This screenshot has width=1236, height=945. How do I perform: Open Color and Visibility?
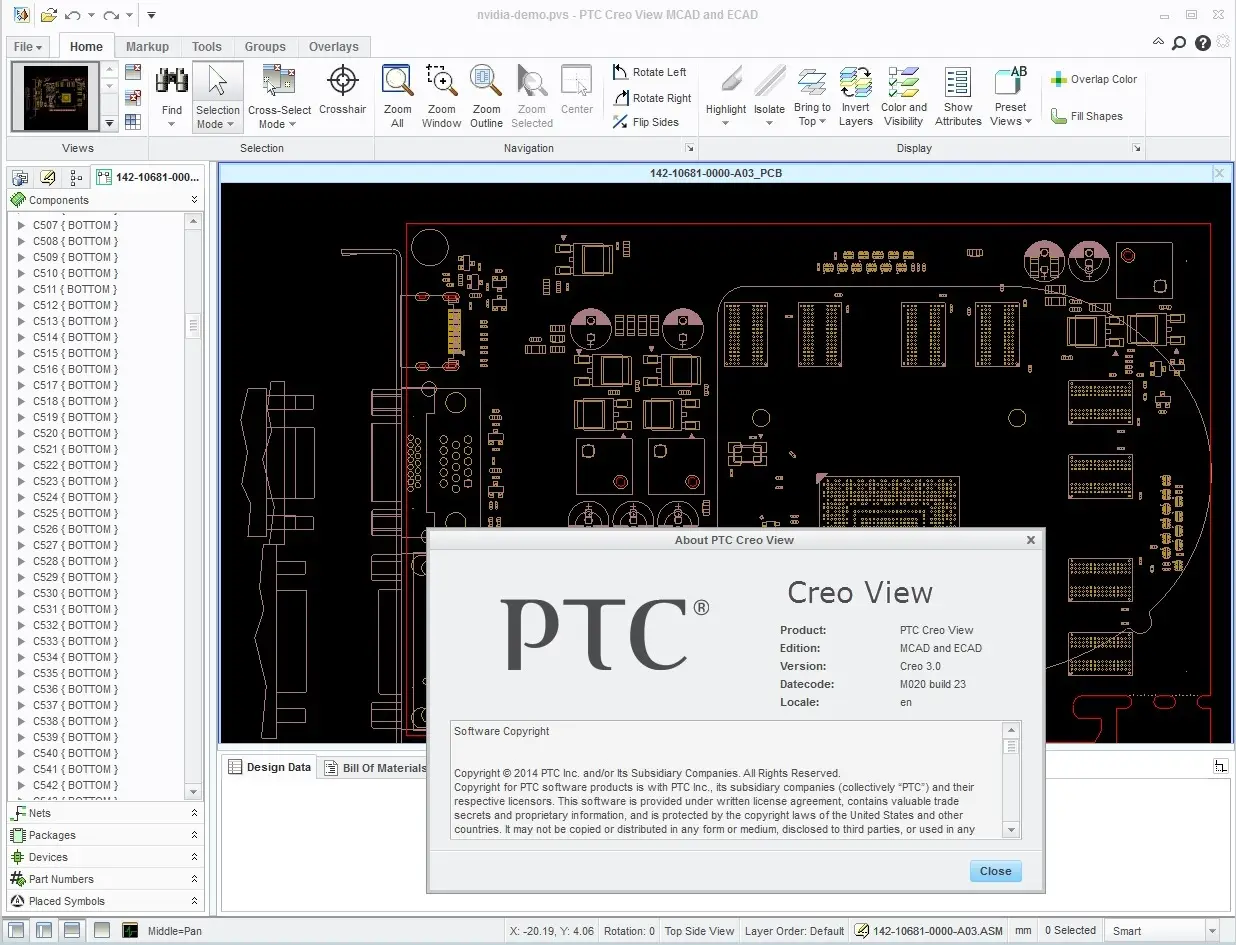point(904,96)
